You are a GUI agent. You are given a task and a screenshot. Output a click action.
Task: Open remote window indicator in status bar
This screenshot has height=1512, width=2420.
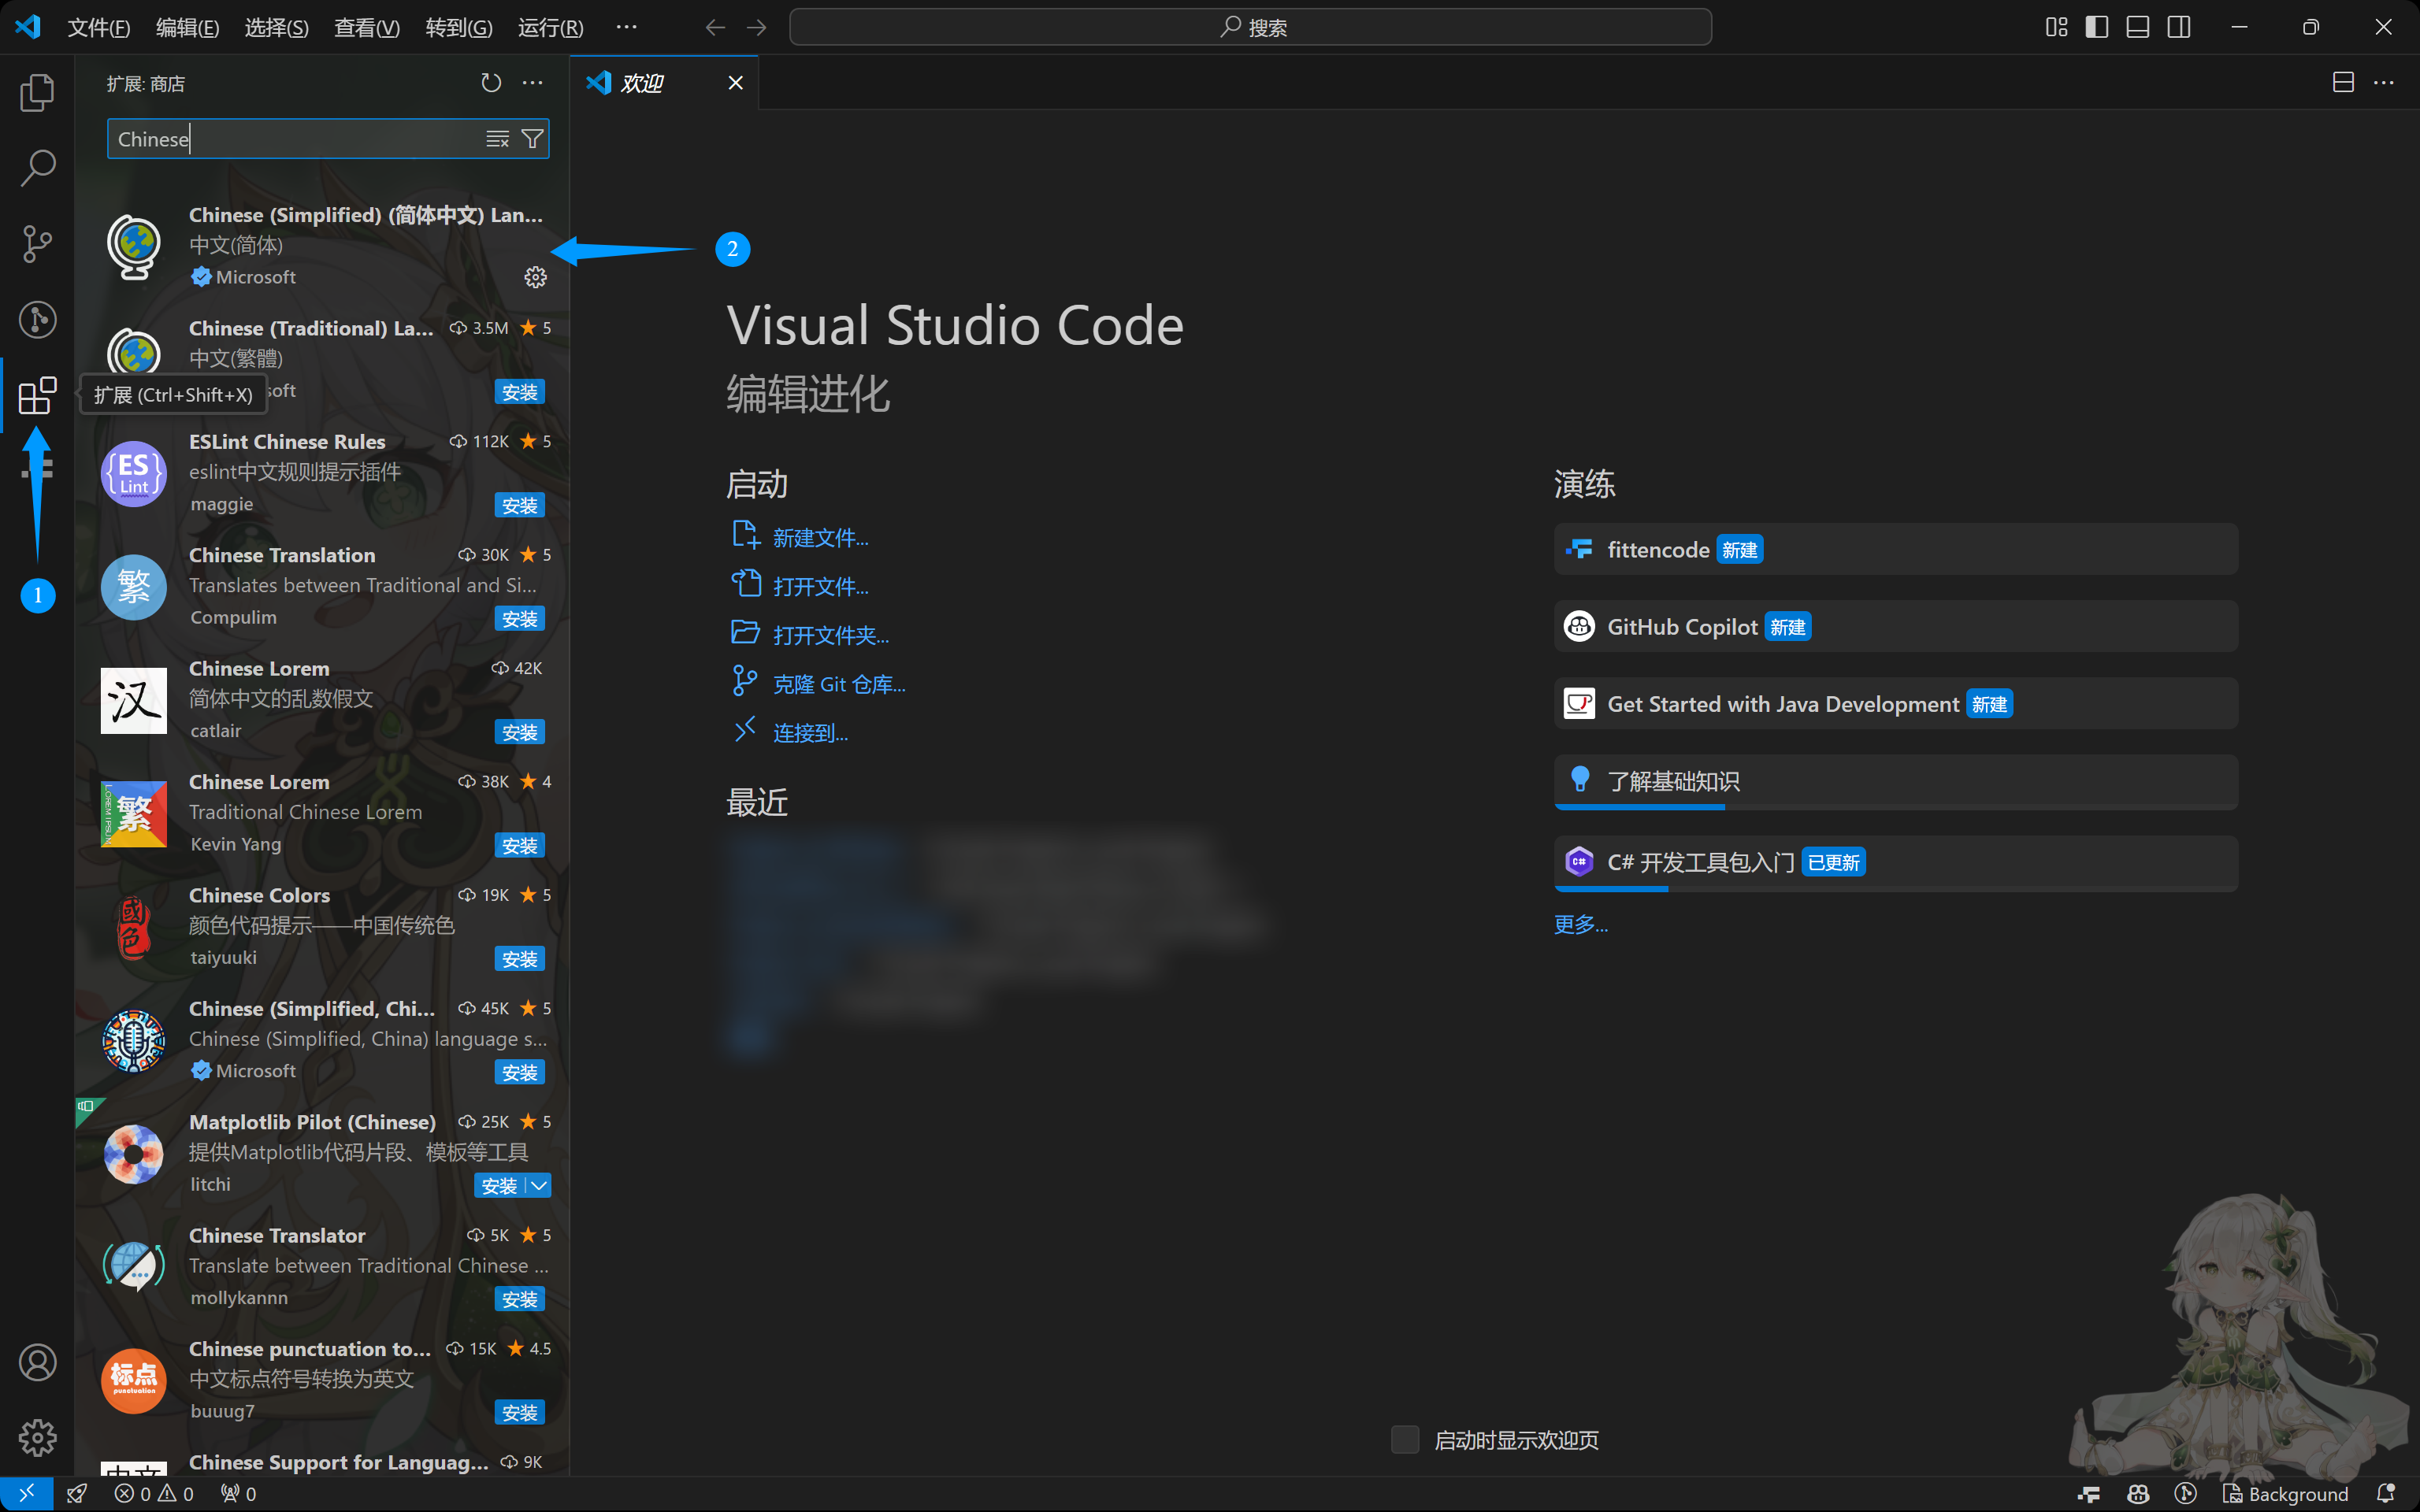pyautogui.click(x=27, y=1493)
